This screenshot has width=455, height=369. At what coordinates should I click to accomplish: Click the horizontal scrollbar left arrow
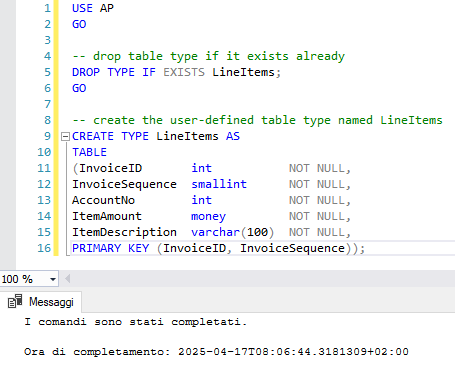click(x=68, y=279)
